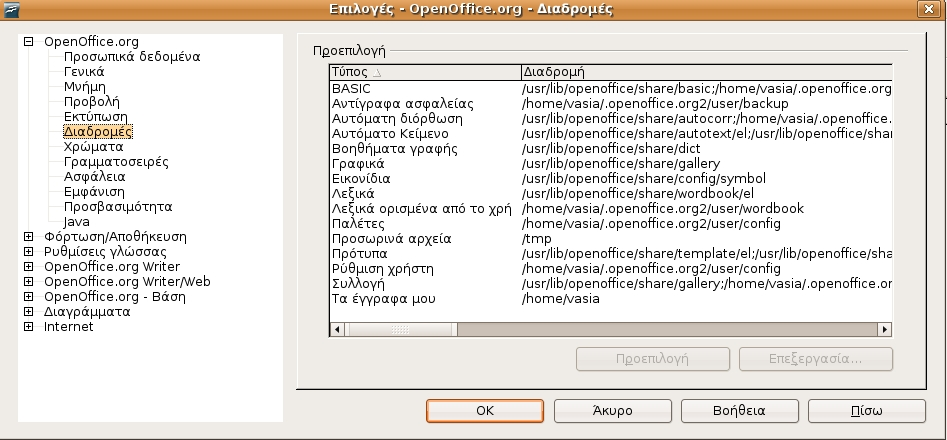The height and width of the screenshot is (440, 947).
Task: Select the Φόρτωση/Αποθήκευση tree label
Action: point(115,237)
